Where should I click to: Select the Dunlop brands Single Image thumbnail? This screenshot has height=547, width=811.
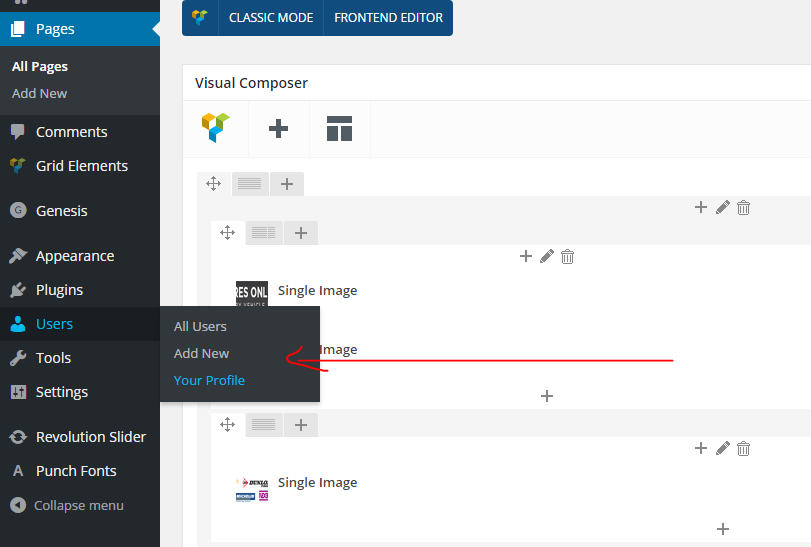coord(252,489)
